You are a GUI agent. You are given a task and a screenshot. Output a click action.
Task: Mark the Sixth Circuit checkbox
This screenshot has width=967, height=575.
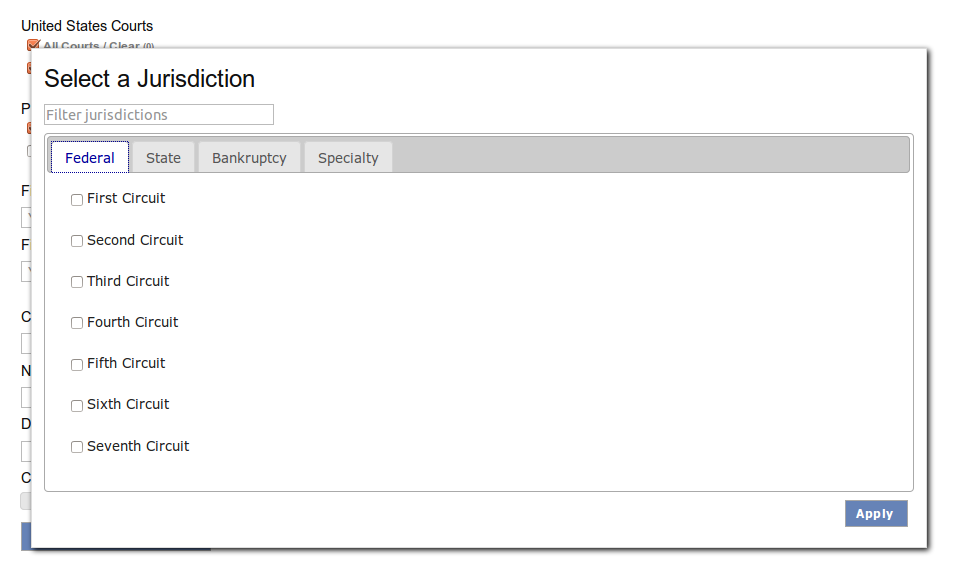tap(77, 405)
